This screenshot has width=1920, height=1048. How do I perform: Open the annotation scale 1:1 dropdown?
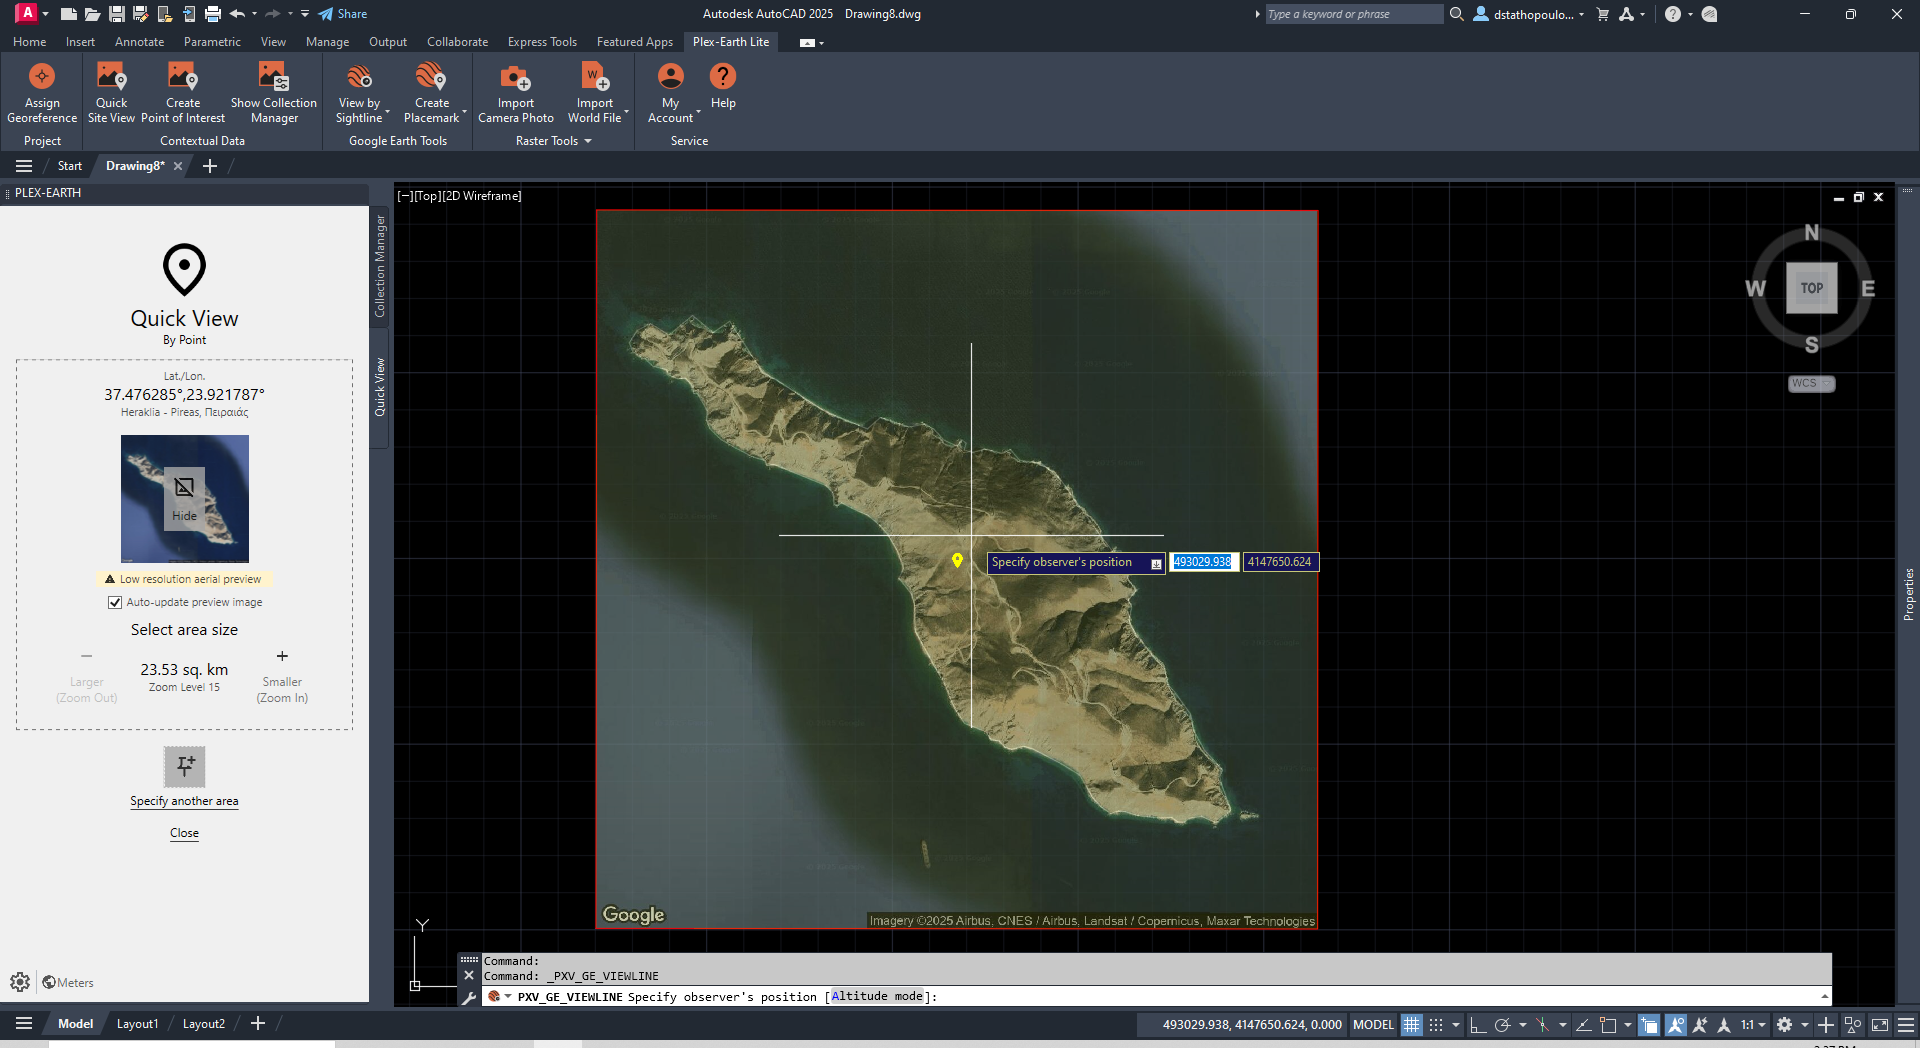pos(1753,1024)
